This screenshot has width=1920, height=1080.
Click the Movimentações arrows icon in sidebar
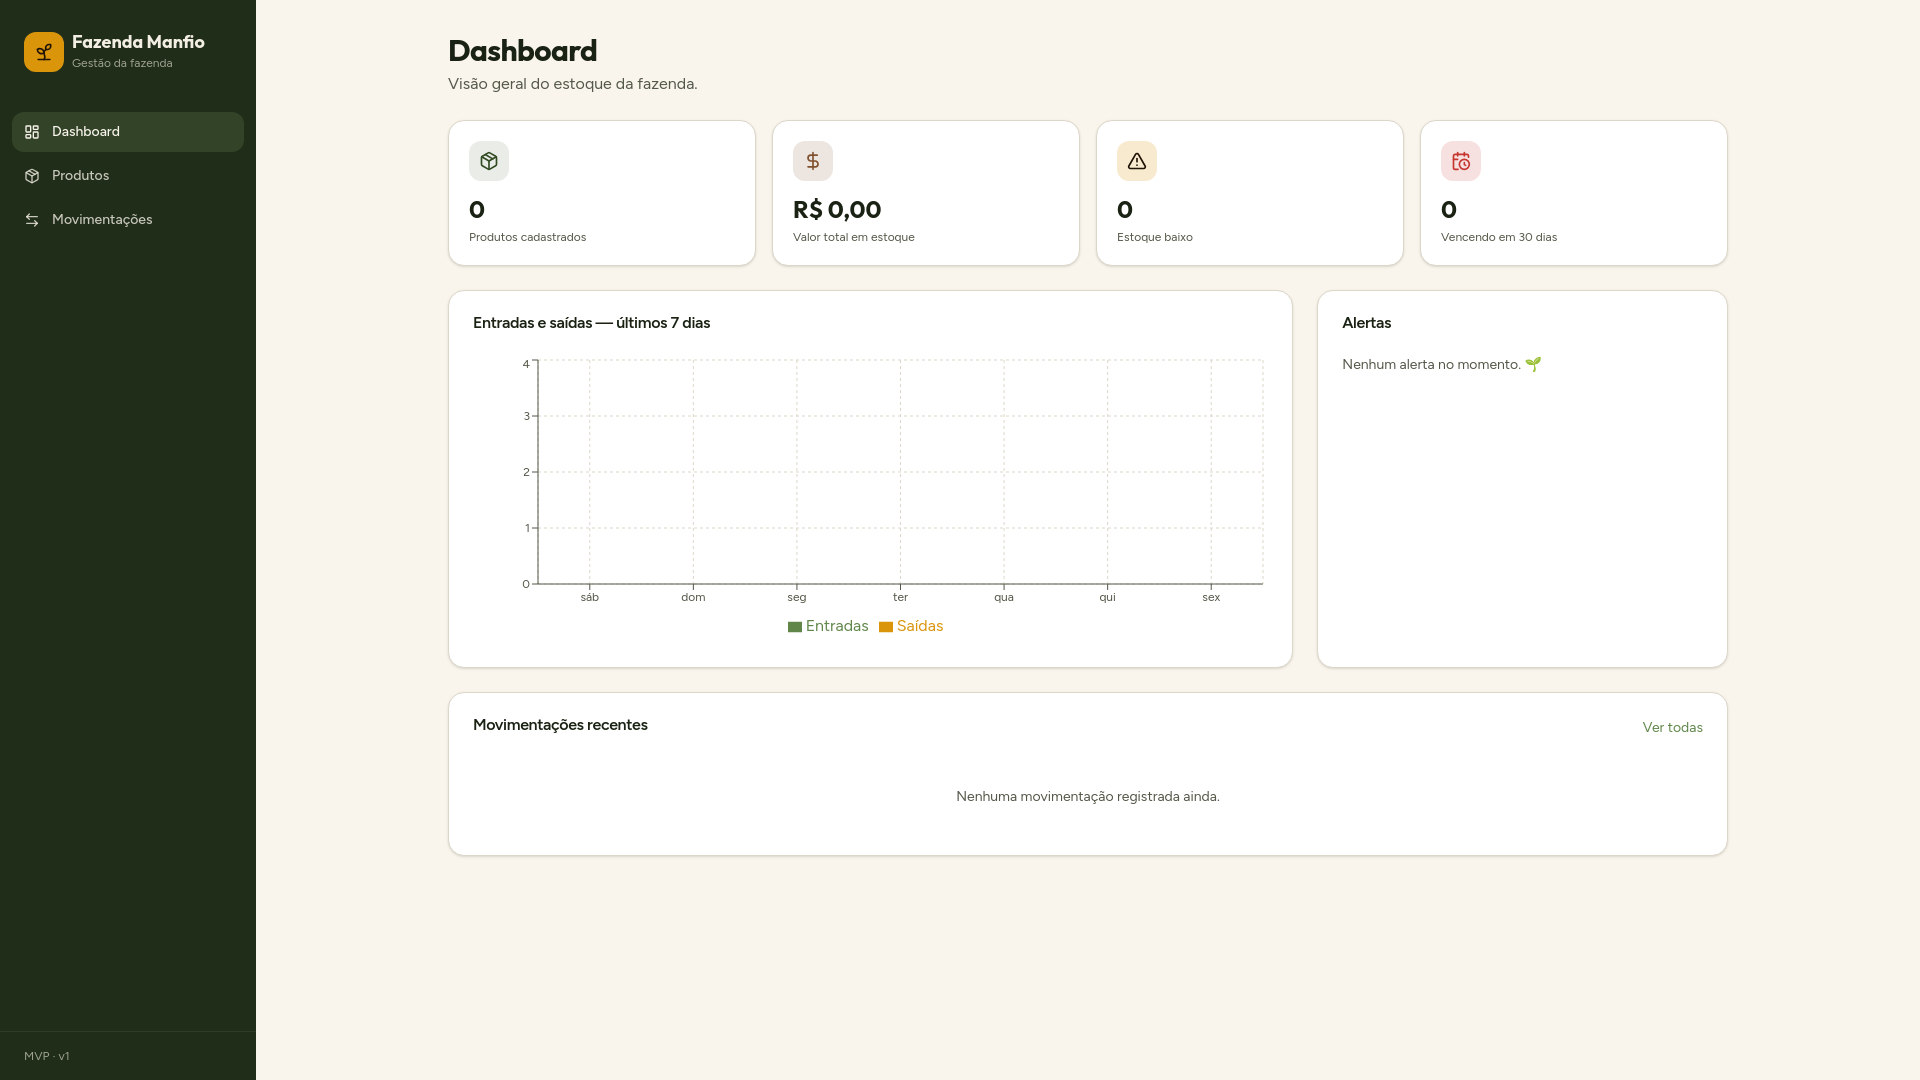[x=32, y=220]
